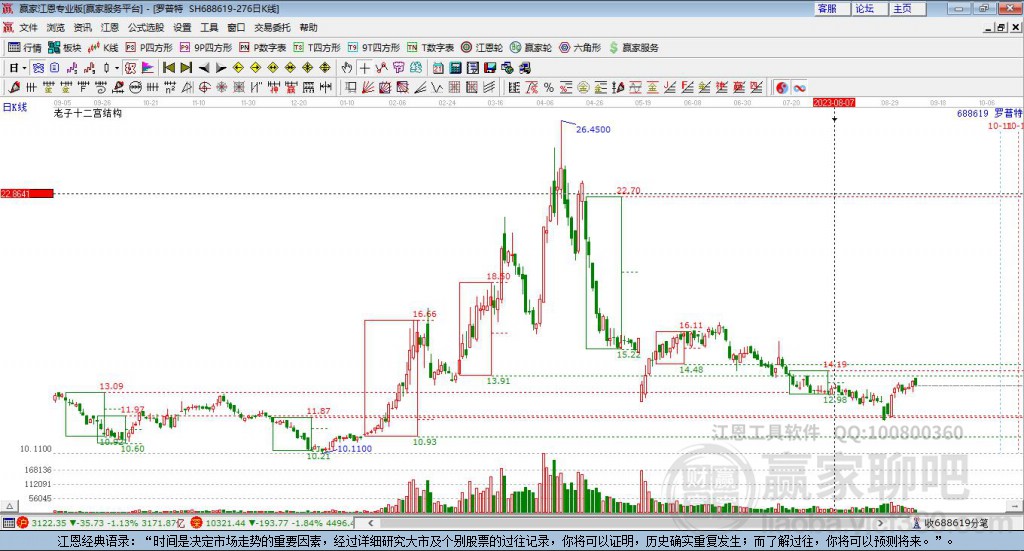This screenshot has height=551, width=1024.
Task: Switch to the K线 chart view
Action: click(x=103, y=48)
